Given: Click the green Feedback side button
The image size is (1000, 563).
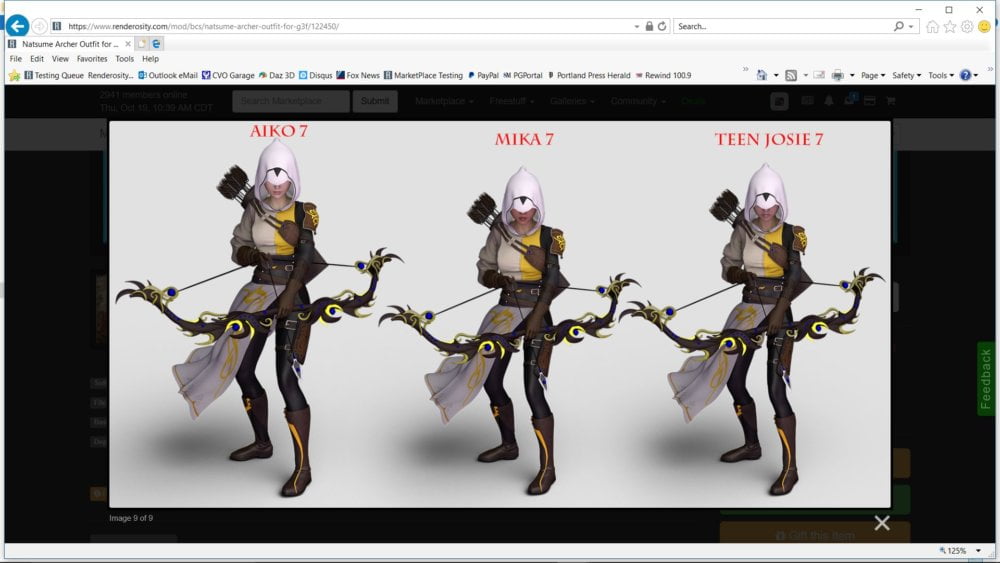Looking at the screenshot, I should pyautogui.click(x=986, y=379).
